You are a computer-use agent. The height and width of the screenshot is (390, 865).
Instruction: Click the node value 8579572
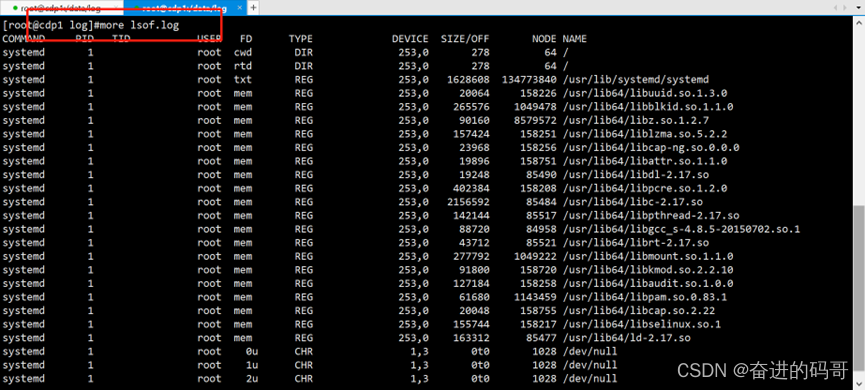pos(535,120)
